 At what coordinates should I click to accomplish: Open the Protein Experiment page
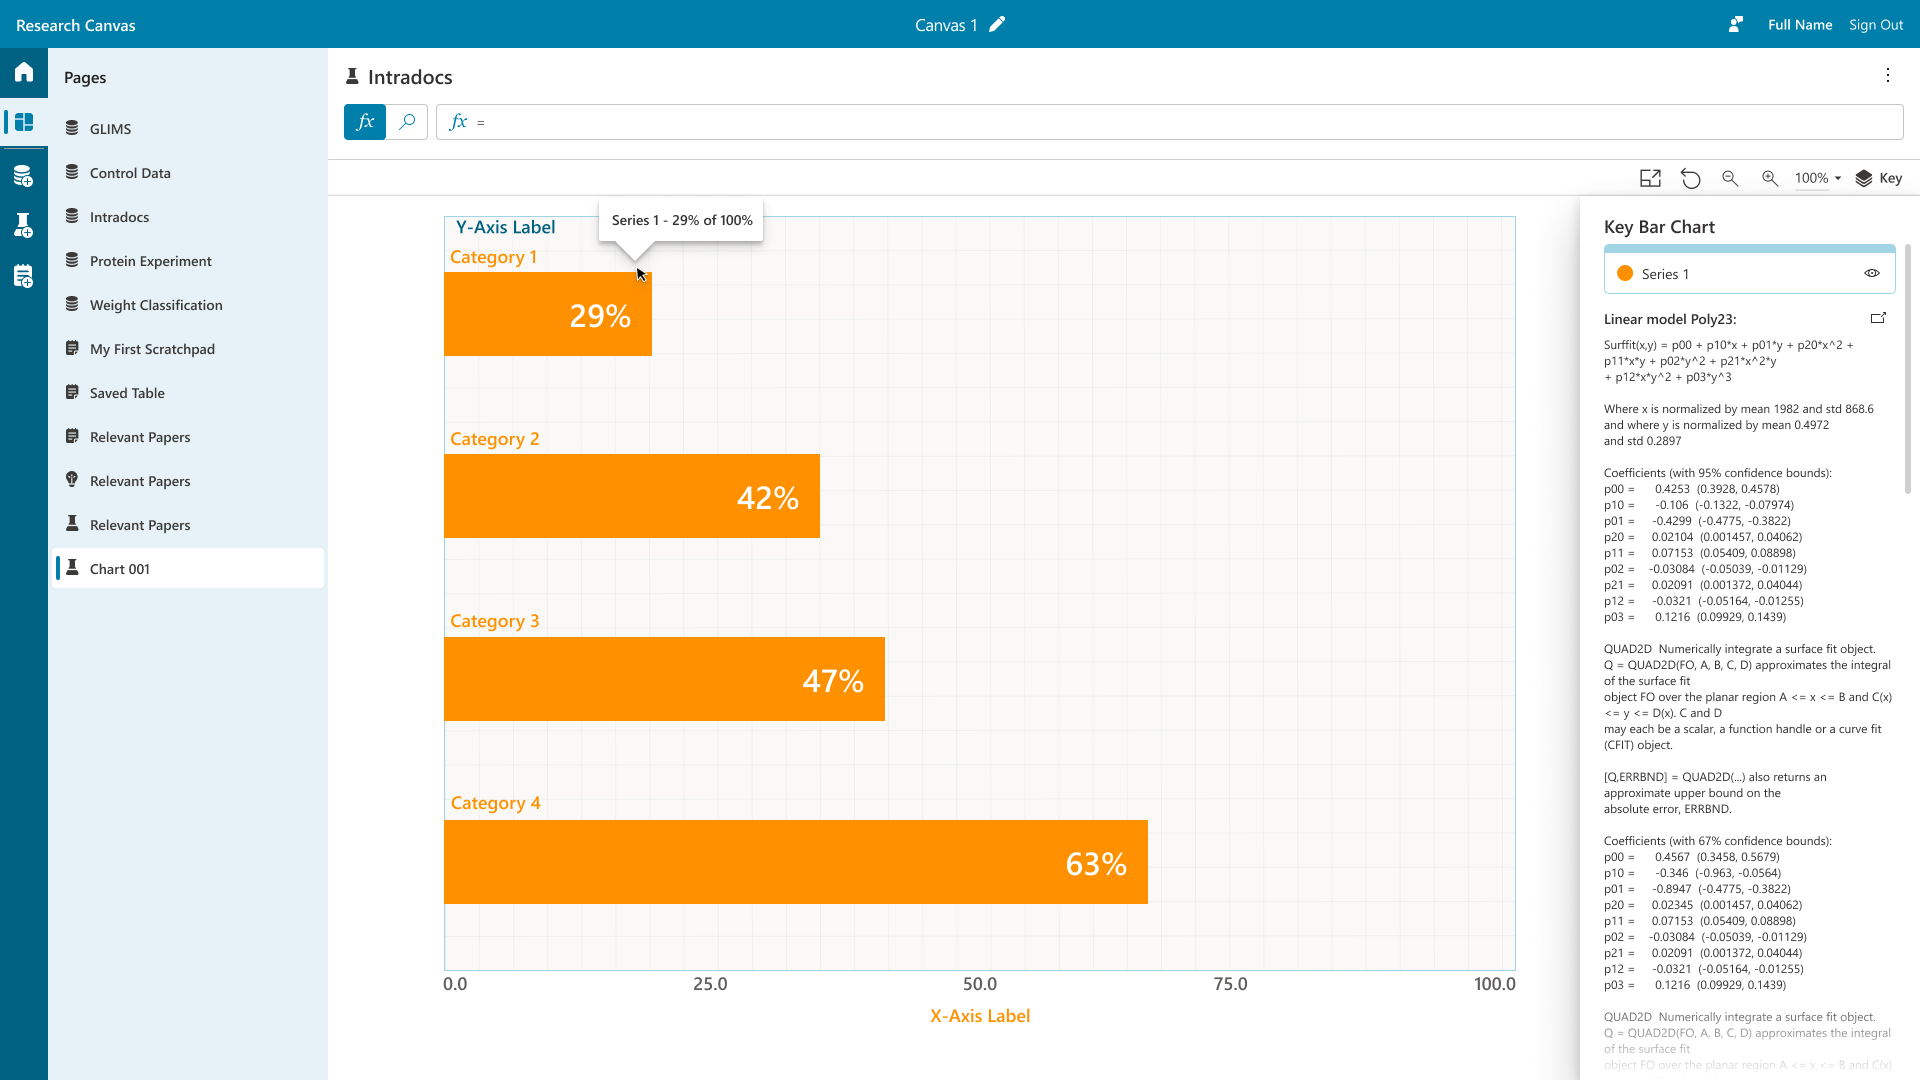(x=150, y=261)
